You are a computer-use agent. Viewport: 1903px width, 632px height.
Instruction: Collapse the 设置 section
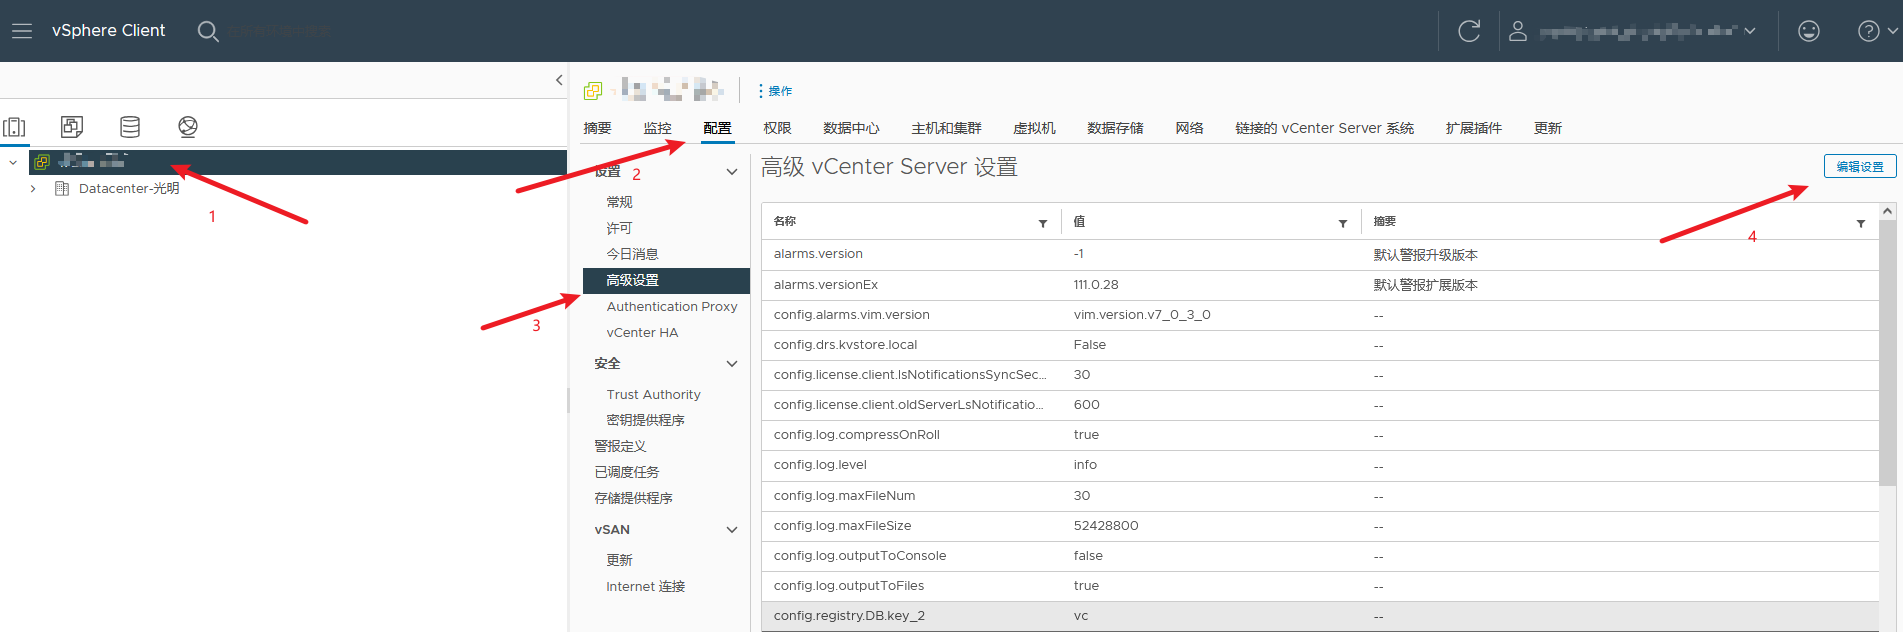coord(732,172)
